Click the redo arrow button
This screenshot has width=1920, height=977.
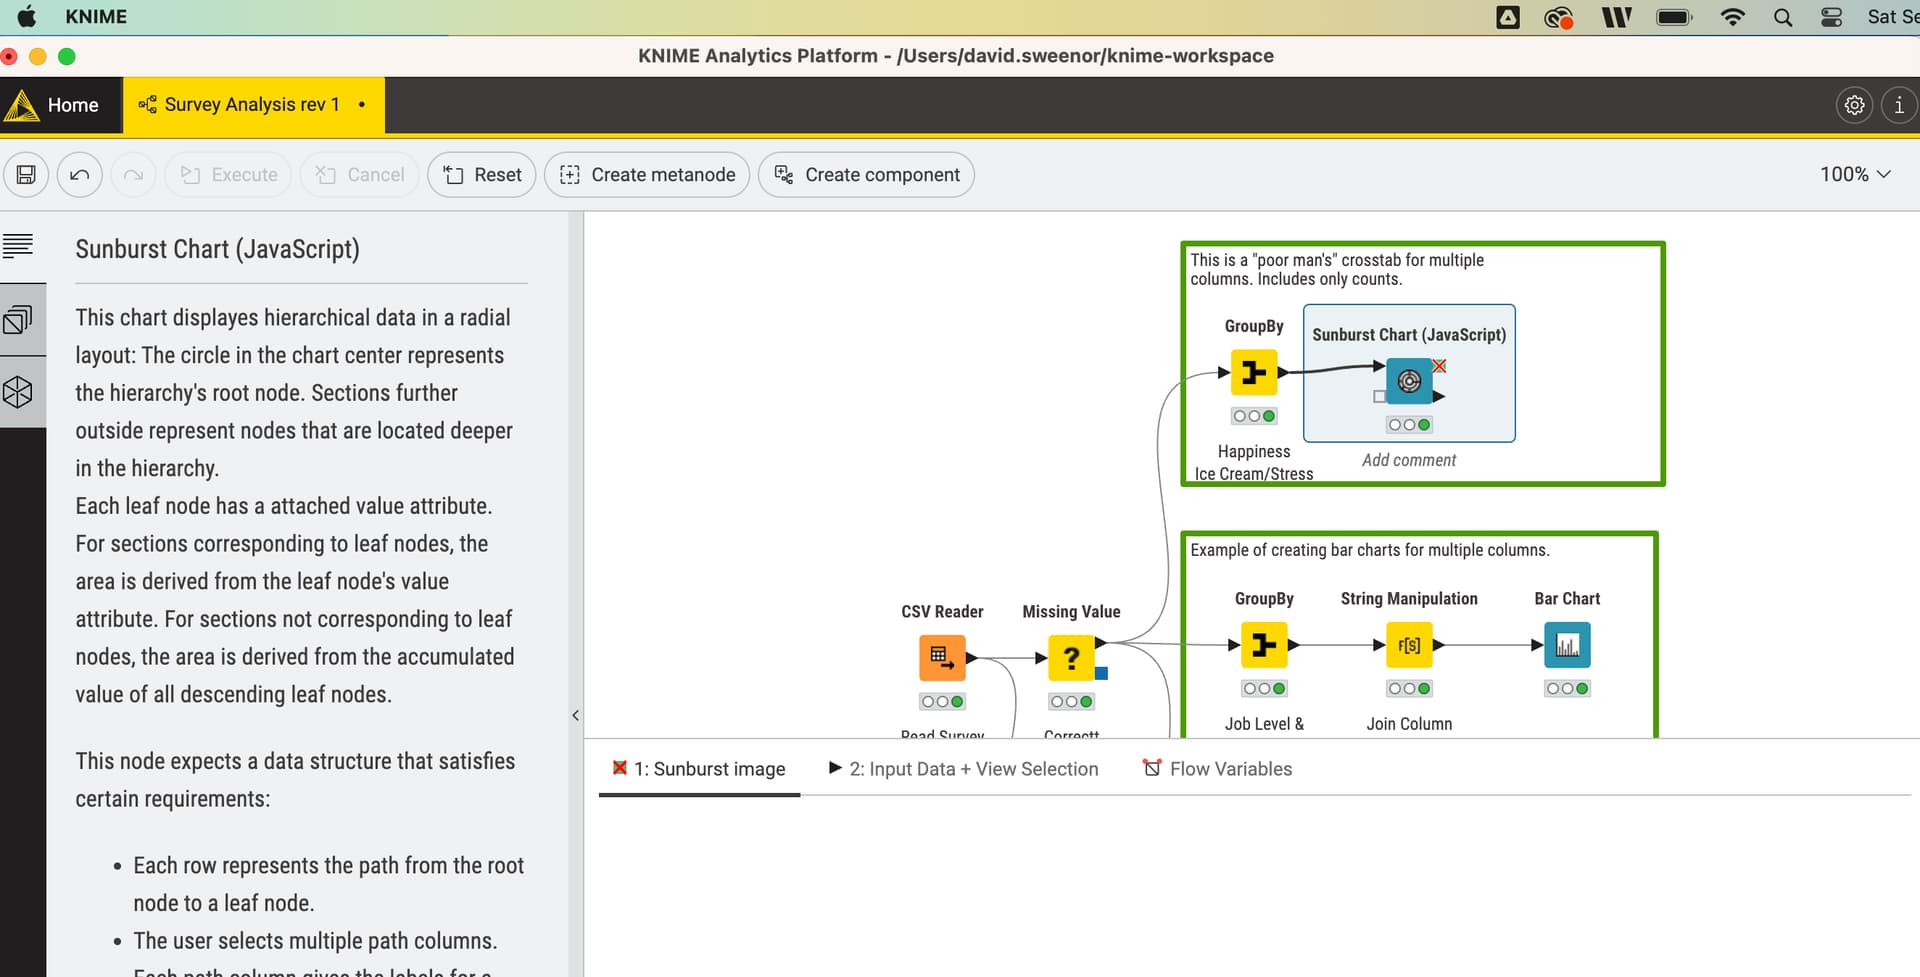click(133, 175)
